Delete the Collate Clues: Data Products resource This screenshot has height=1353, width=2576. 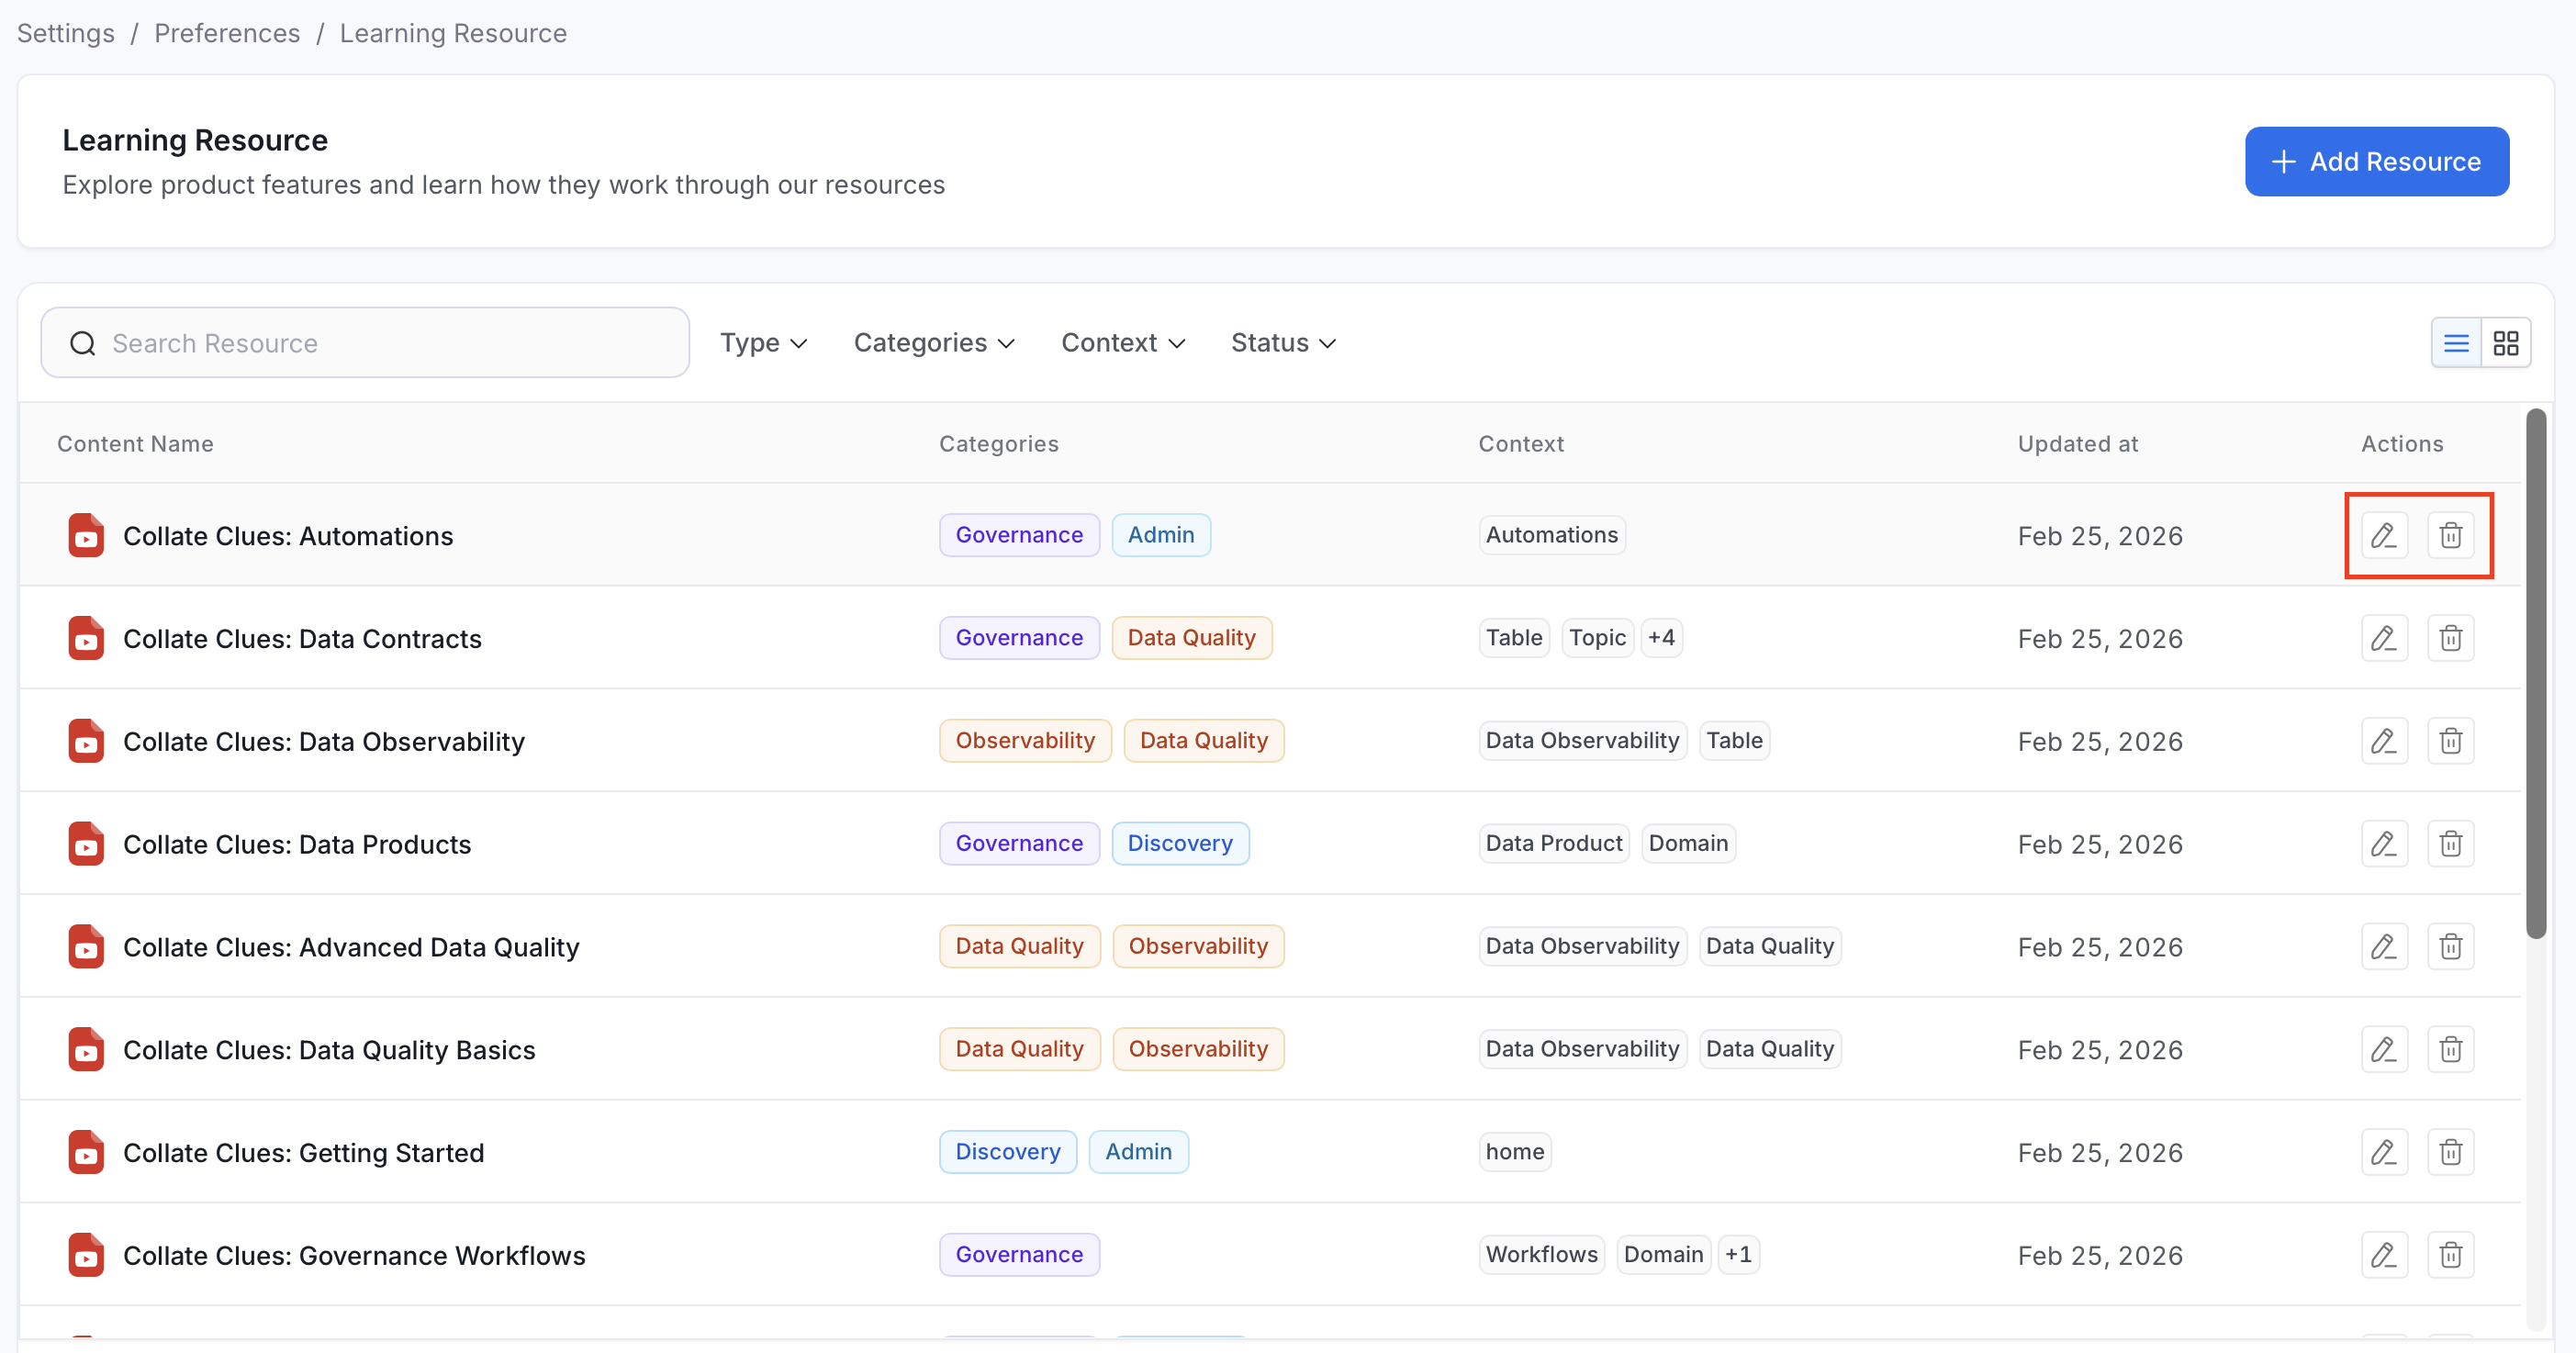pos(2450,844)
